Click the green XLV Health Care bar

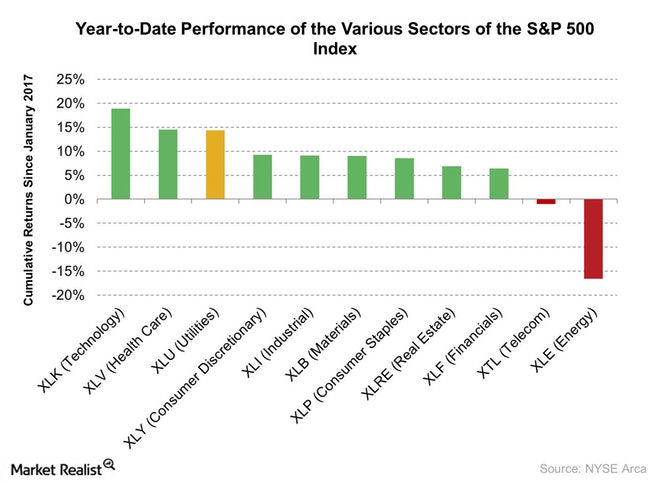pos(168,164)
